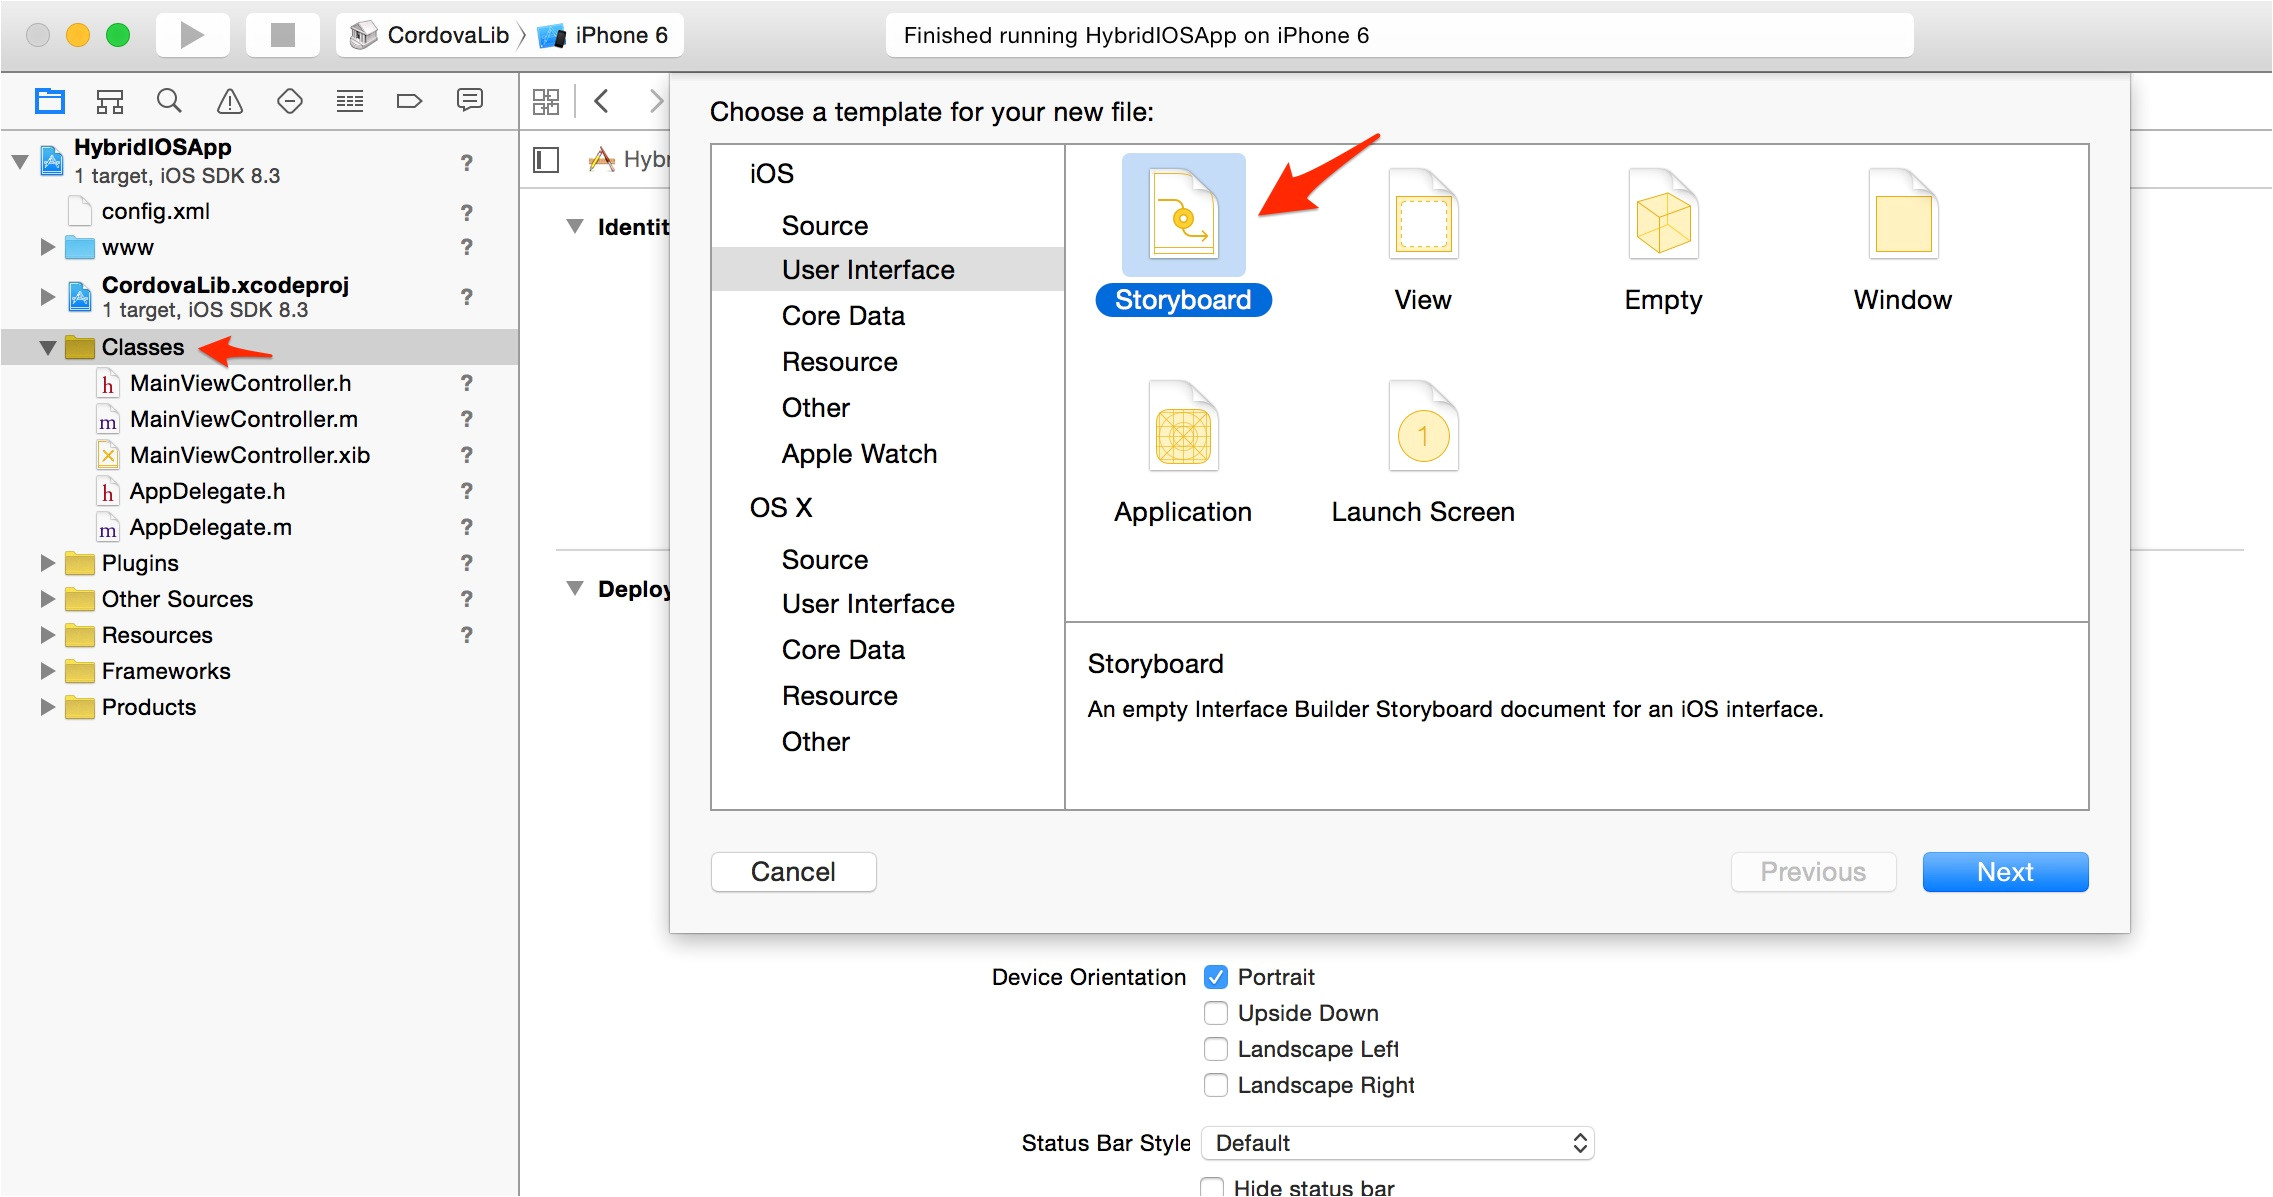This screenshot has height=1197, width=2273.
Task: Toggle the project and targets list sidebar icon
Action: click(x=546, y=160)
